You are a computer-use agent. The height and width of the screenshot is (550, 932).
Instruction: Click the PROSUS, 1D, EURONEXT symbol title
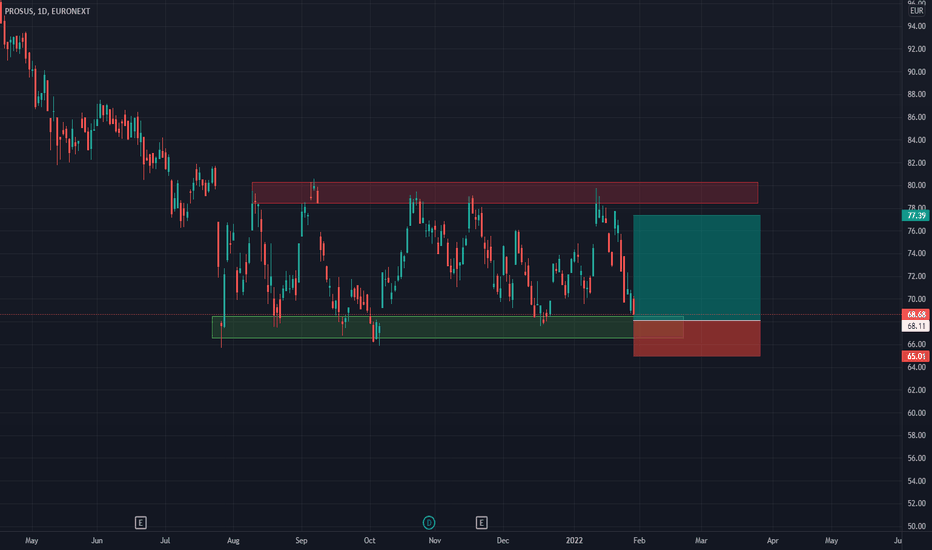[x=48, y=11]
